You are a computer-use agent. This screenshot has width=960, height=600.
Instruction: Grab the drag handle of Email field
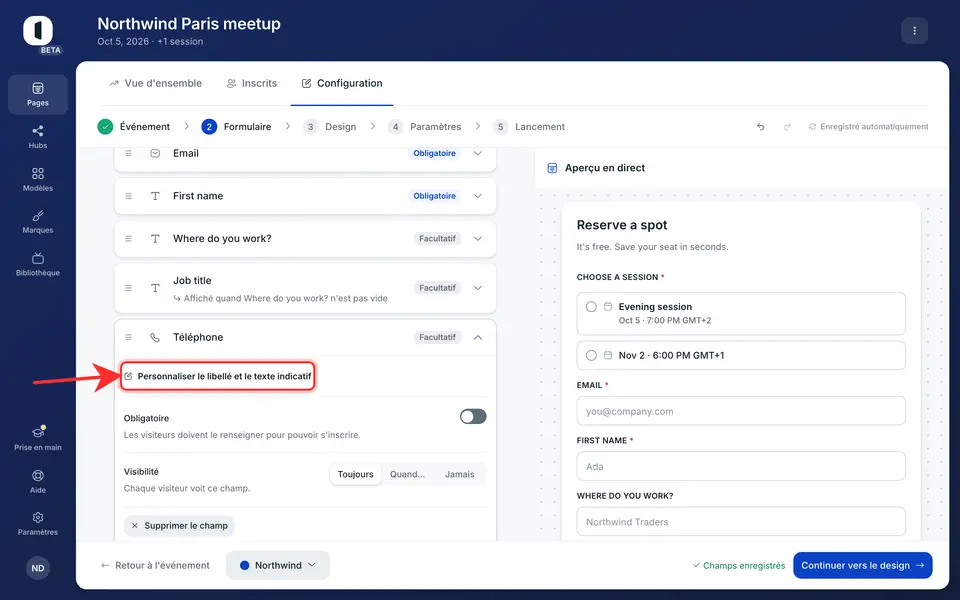point(129,153)
